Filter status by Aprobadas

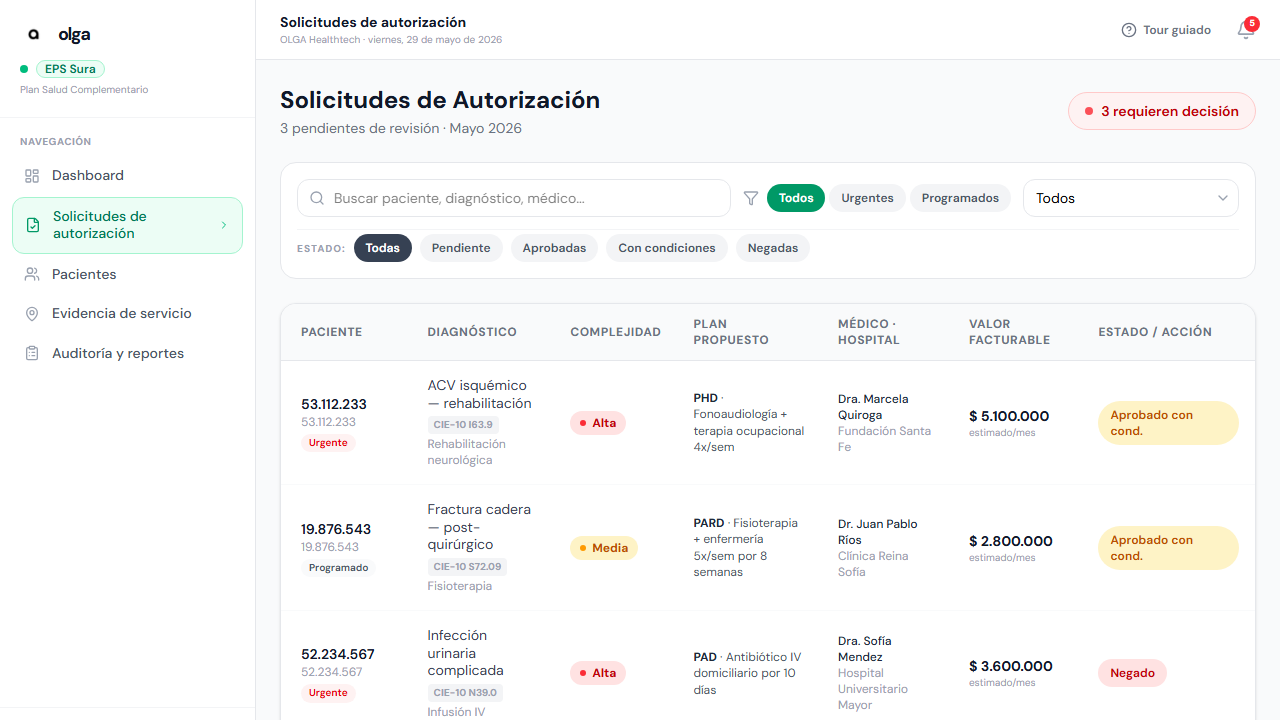click(554, 248)
